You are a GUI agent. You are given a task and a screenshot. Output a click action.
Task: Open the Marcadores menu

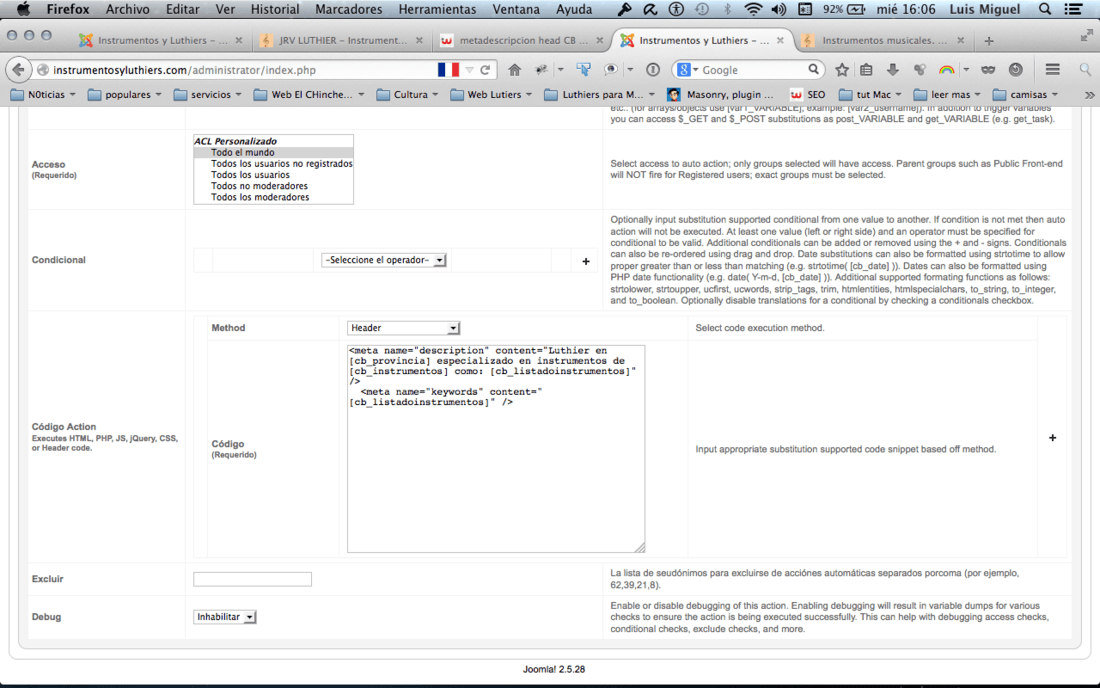[349, 9]
